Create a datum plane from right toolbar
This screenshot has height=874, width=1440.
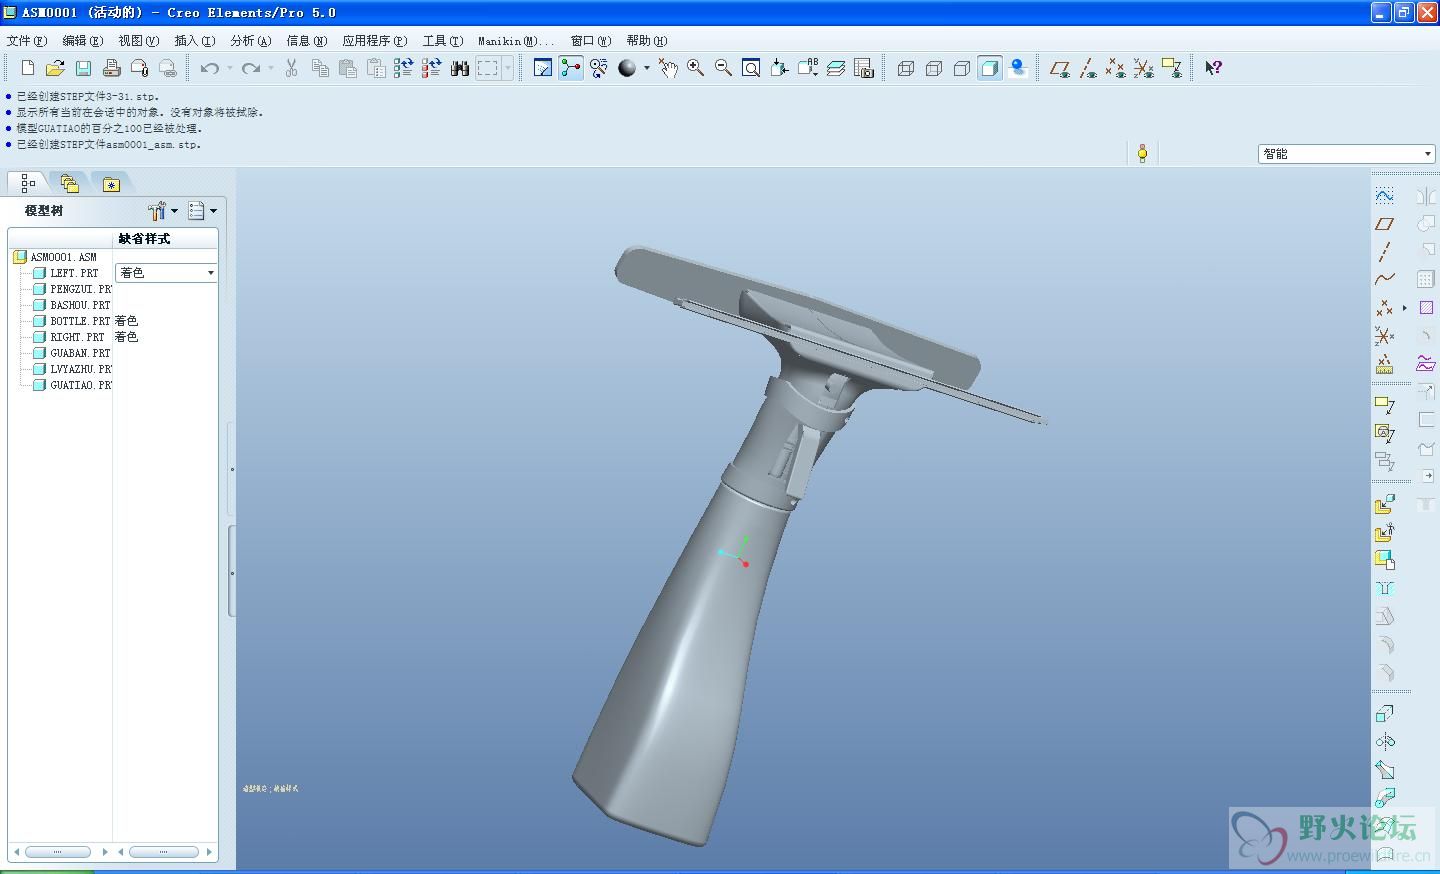pyautogui.click(x=1384, y=224)
